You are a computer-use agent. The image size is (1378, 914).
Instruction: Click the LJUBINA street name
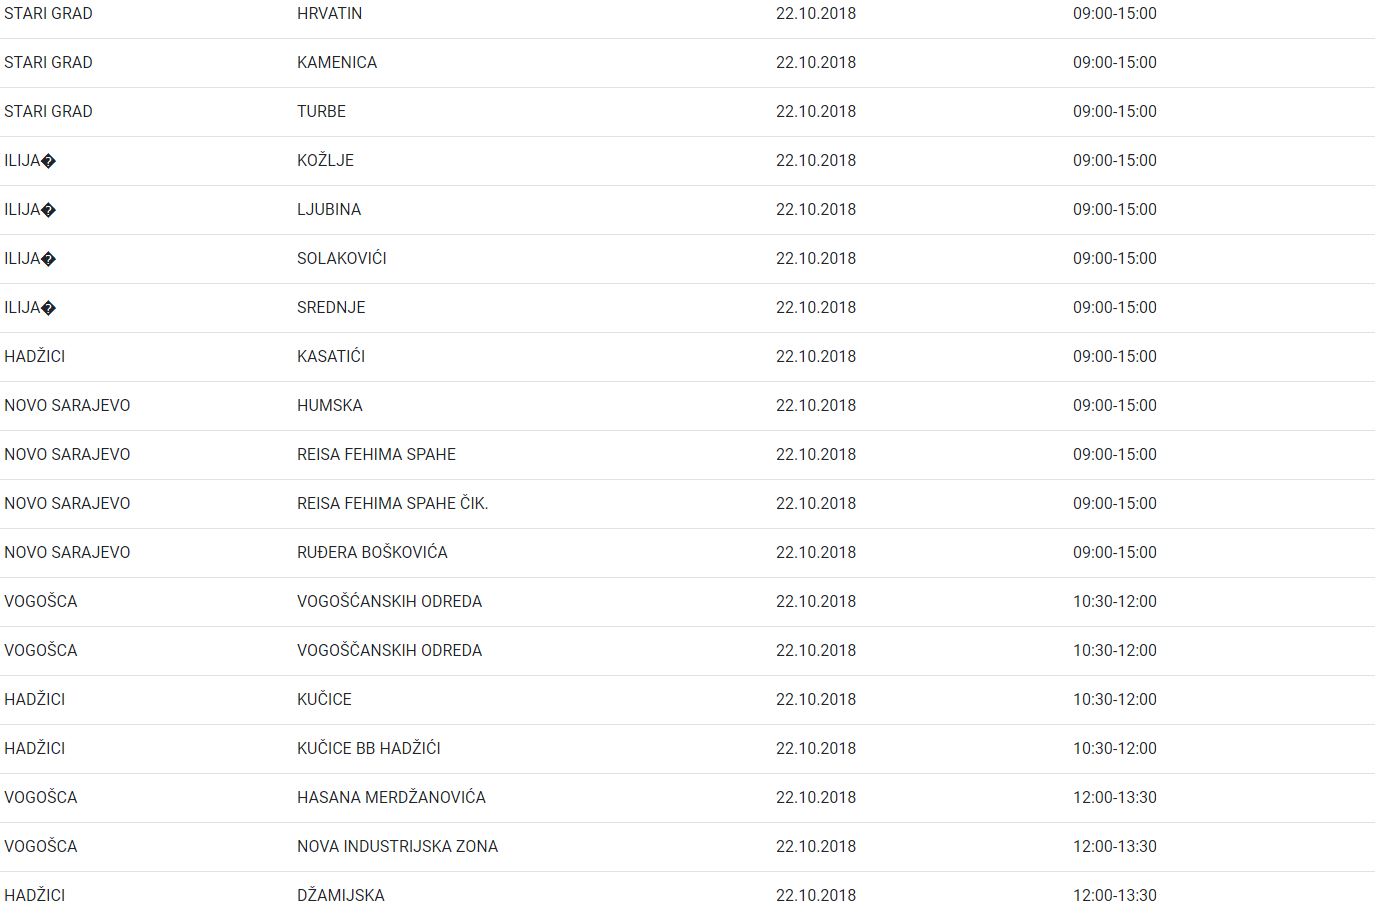pos(329,210)
